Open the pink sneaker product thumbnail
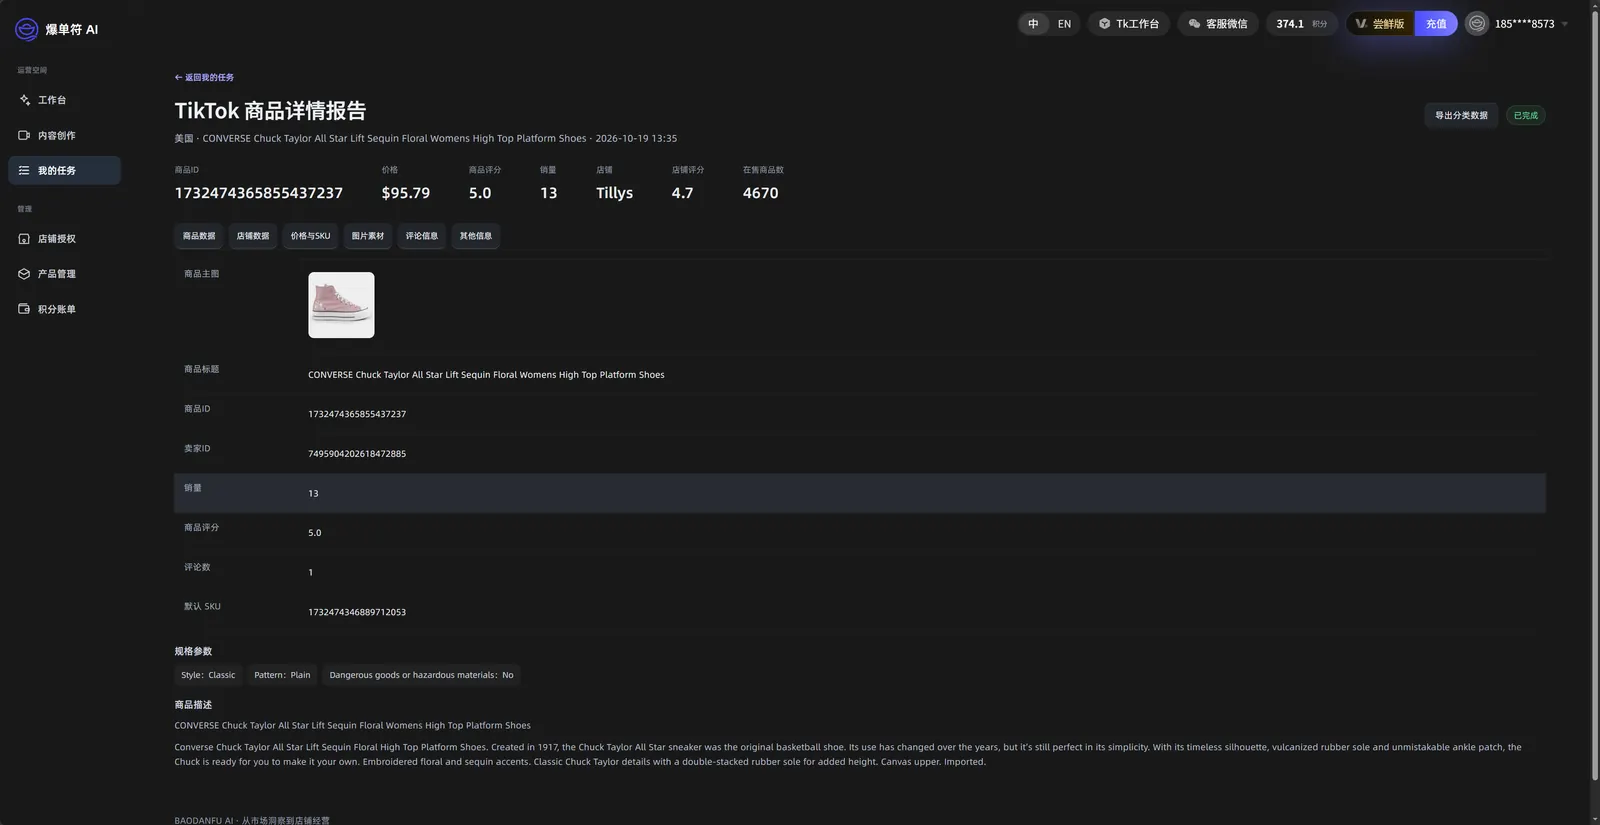Image resolution: width=1600 pixels, height=825 pixels. coord(341,305)
